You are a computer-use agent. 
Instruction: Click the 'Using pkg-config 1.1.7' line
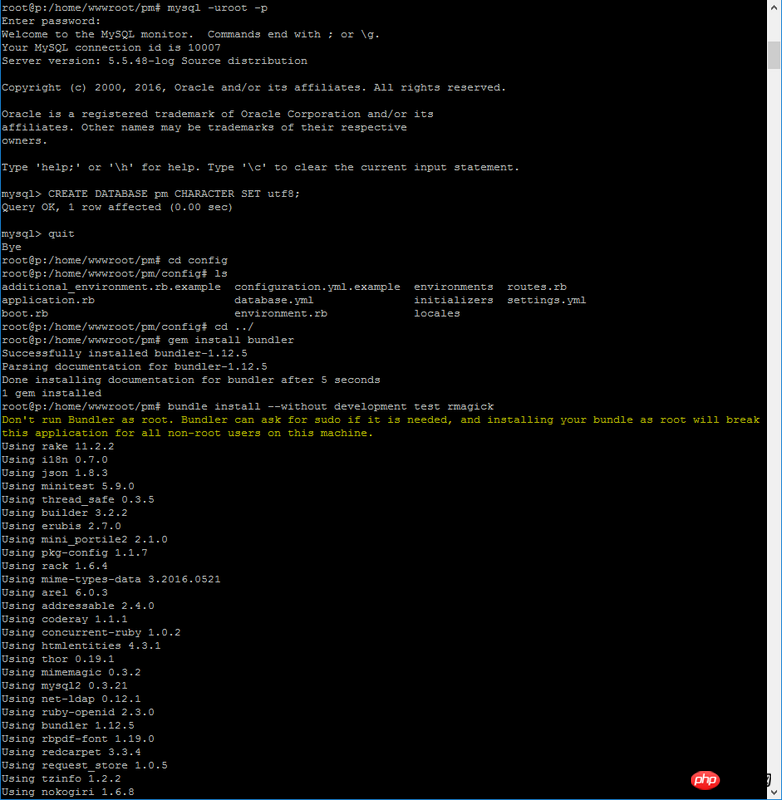point(74,552)
